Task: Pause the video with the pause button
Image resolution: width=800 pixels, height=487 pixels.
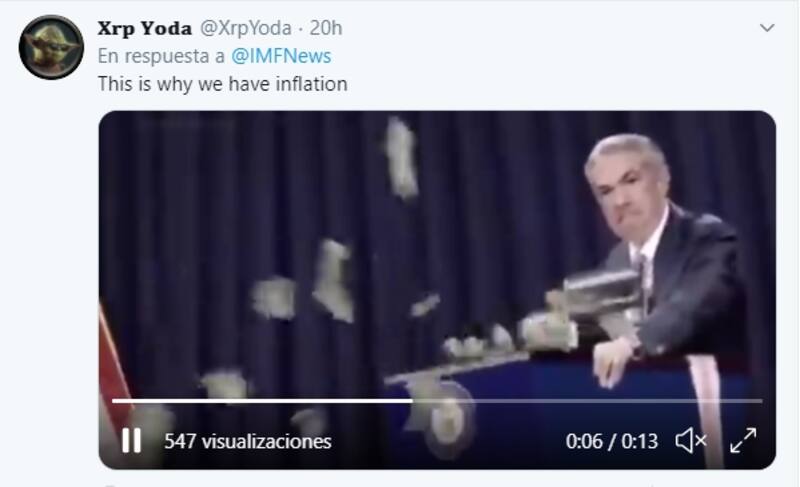Action: (131, 440)
